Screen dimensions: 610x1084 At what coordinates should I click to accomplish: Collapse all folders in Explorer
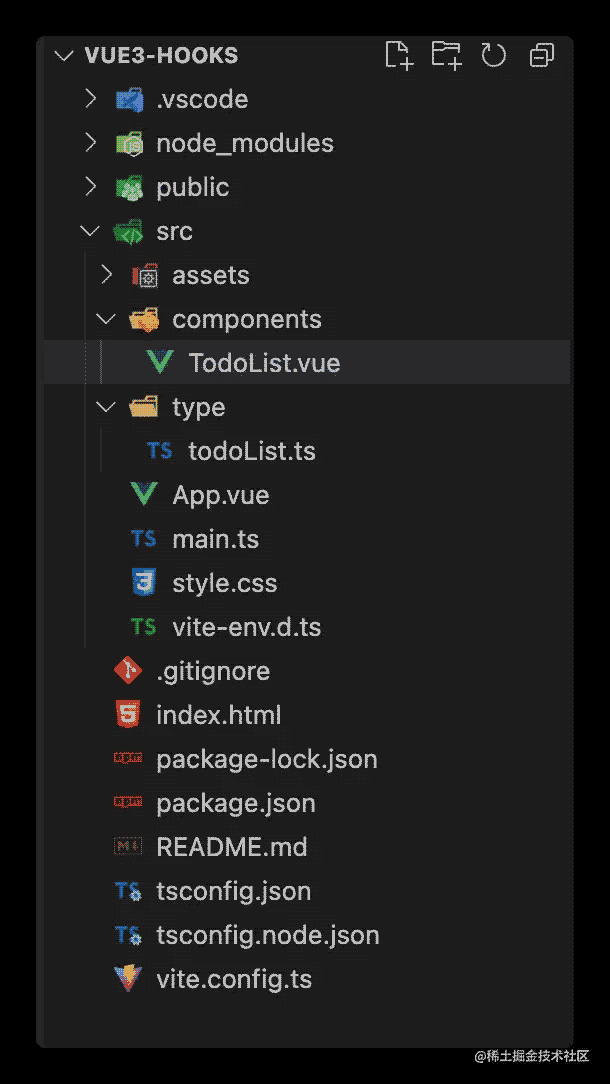point(541,56)
